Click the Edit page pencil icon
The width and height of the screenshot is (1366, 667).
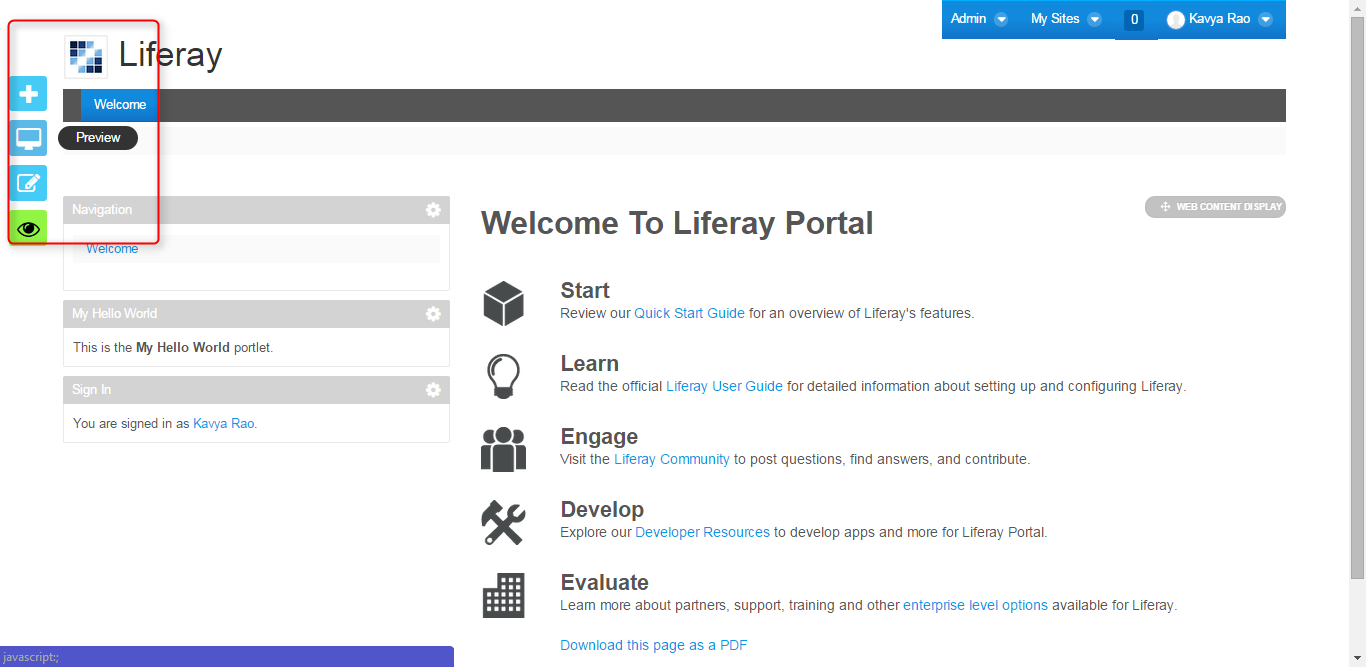coord(28,183)
